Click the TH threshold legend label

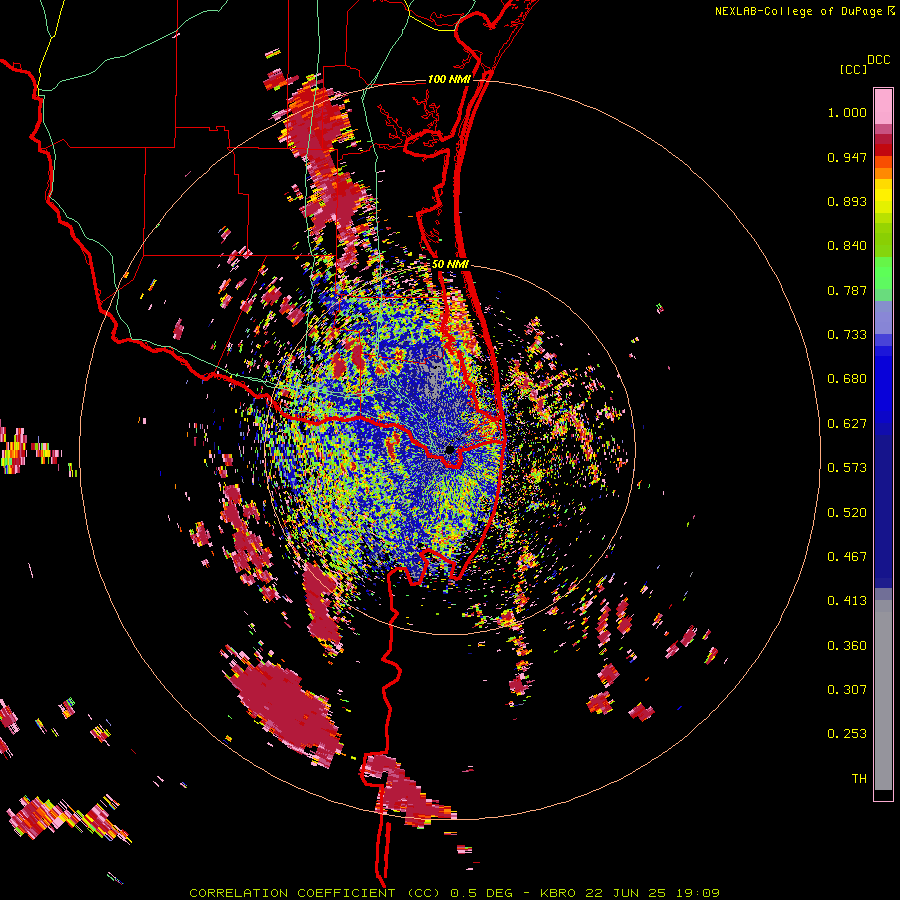[x=859, y=779]
